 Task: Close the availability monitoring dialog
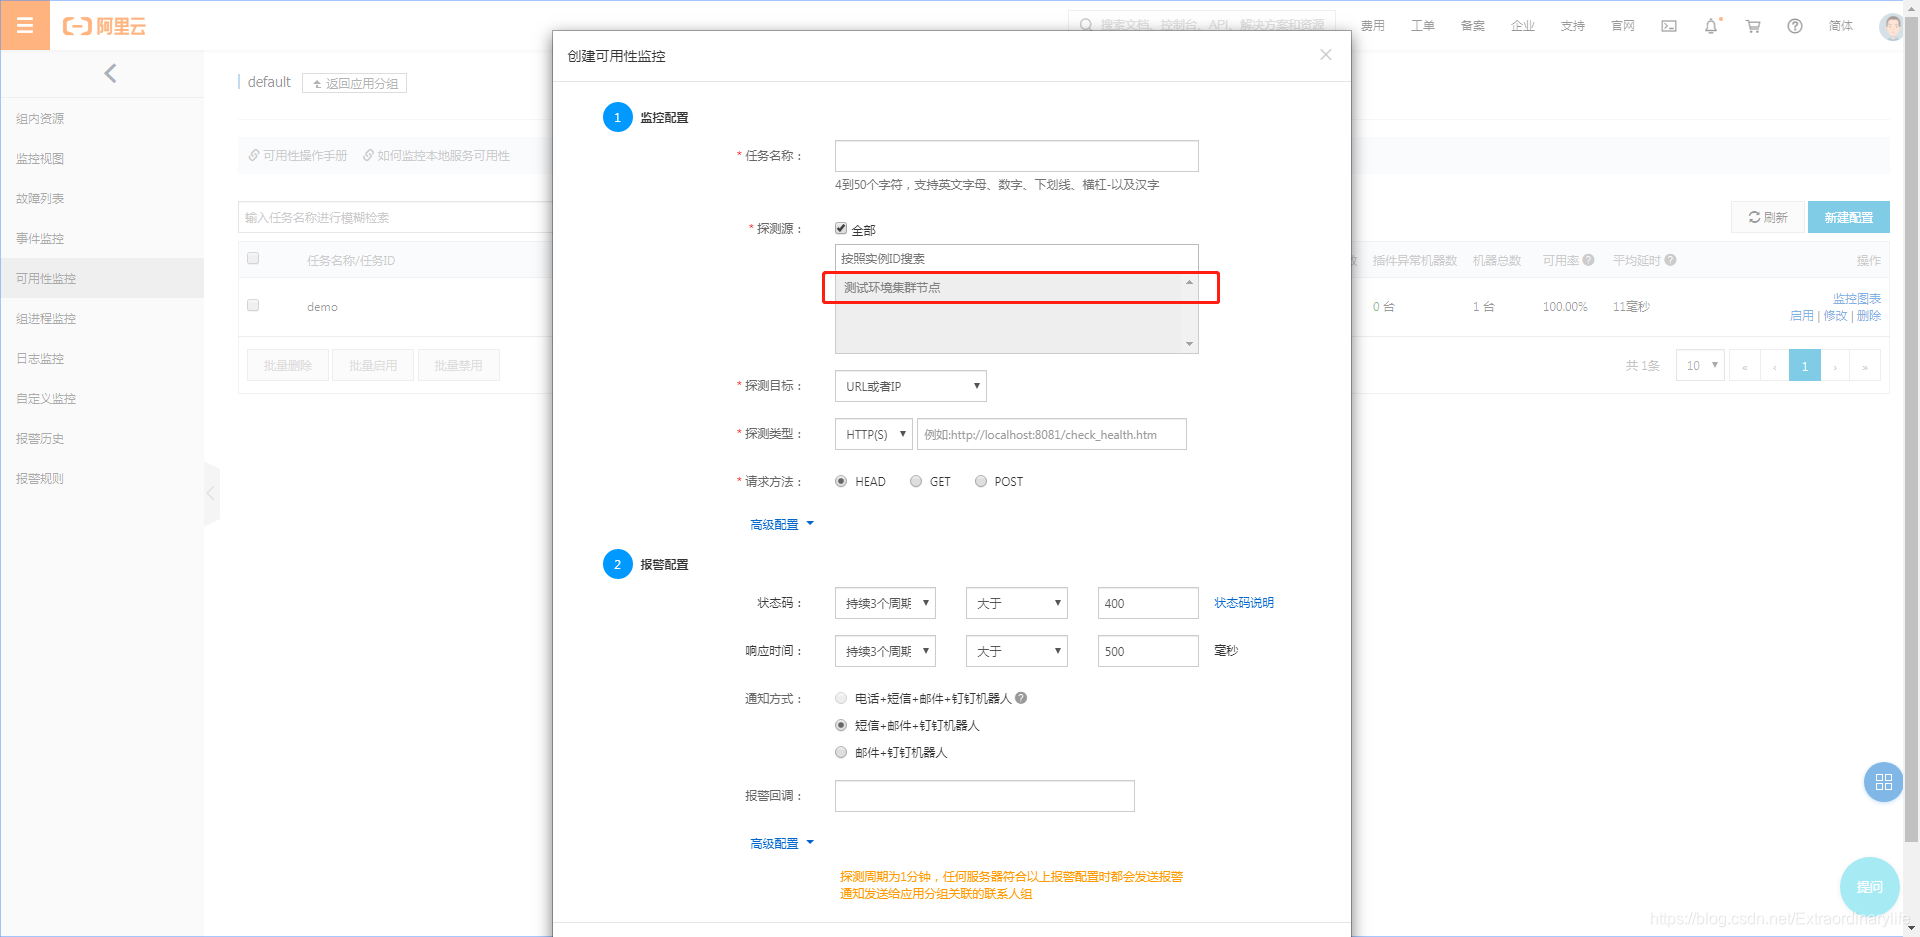coord(1326,55)
